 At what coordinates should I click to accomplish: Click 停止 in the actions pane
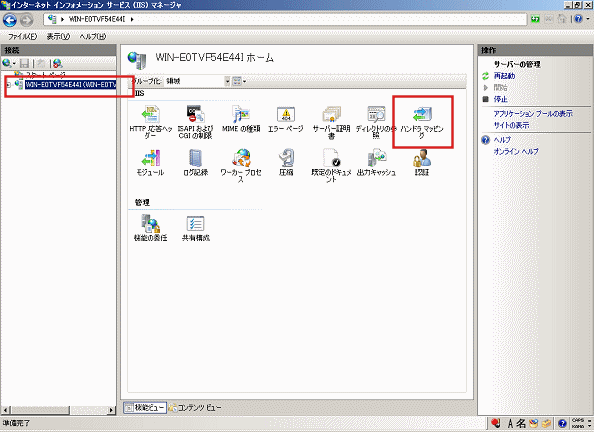tap(500, 99)
